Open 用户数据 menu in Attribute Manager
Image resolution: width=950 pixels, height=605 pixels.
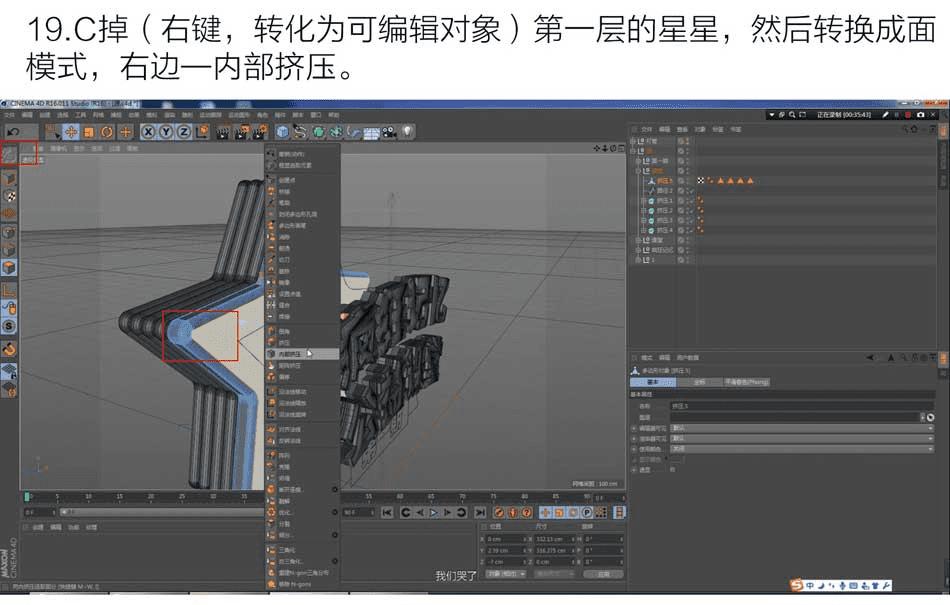pyautogui.click(x=688, y=358)
